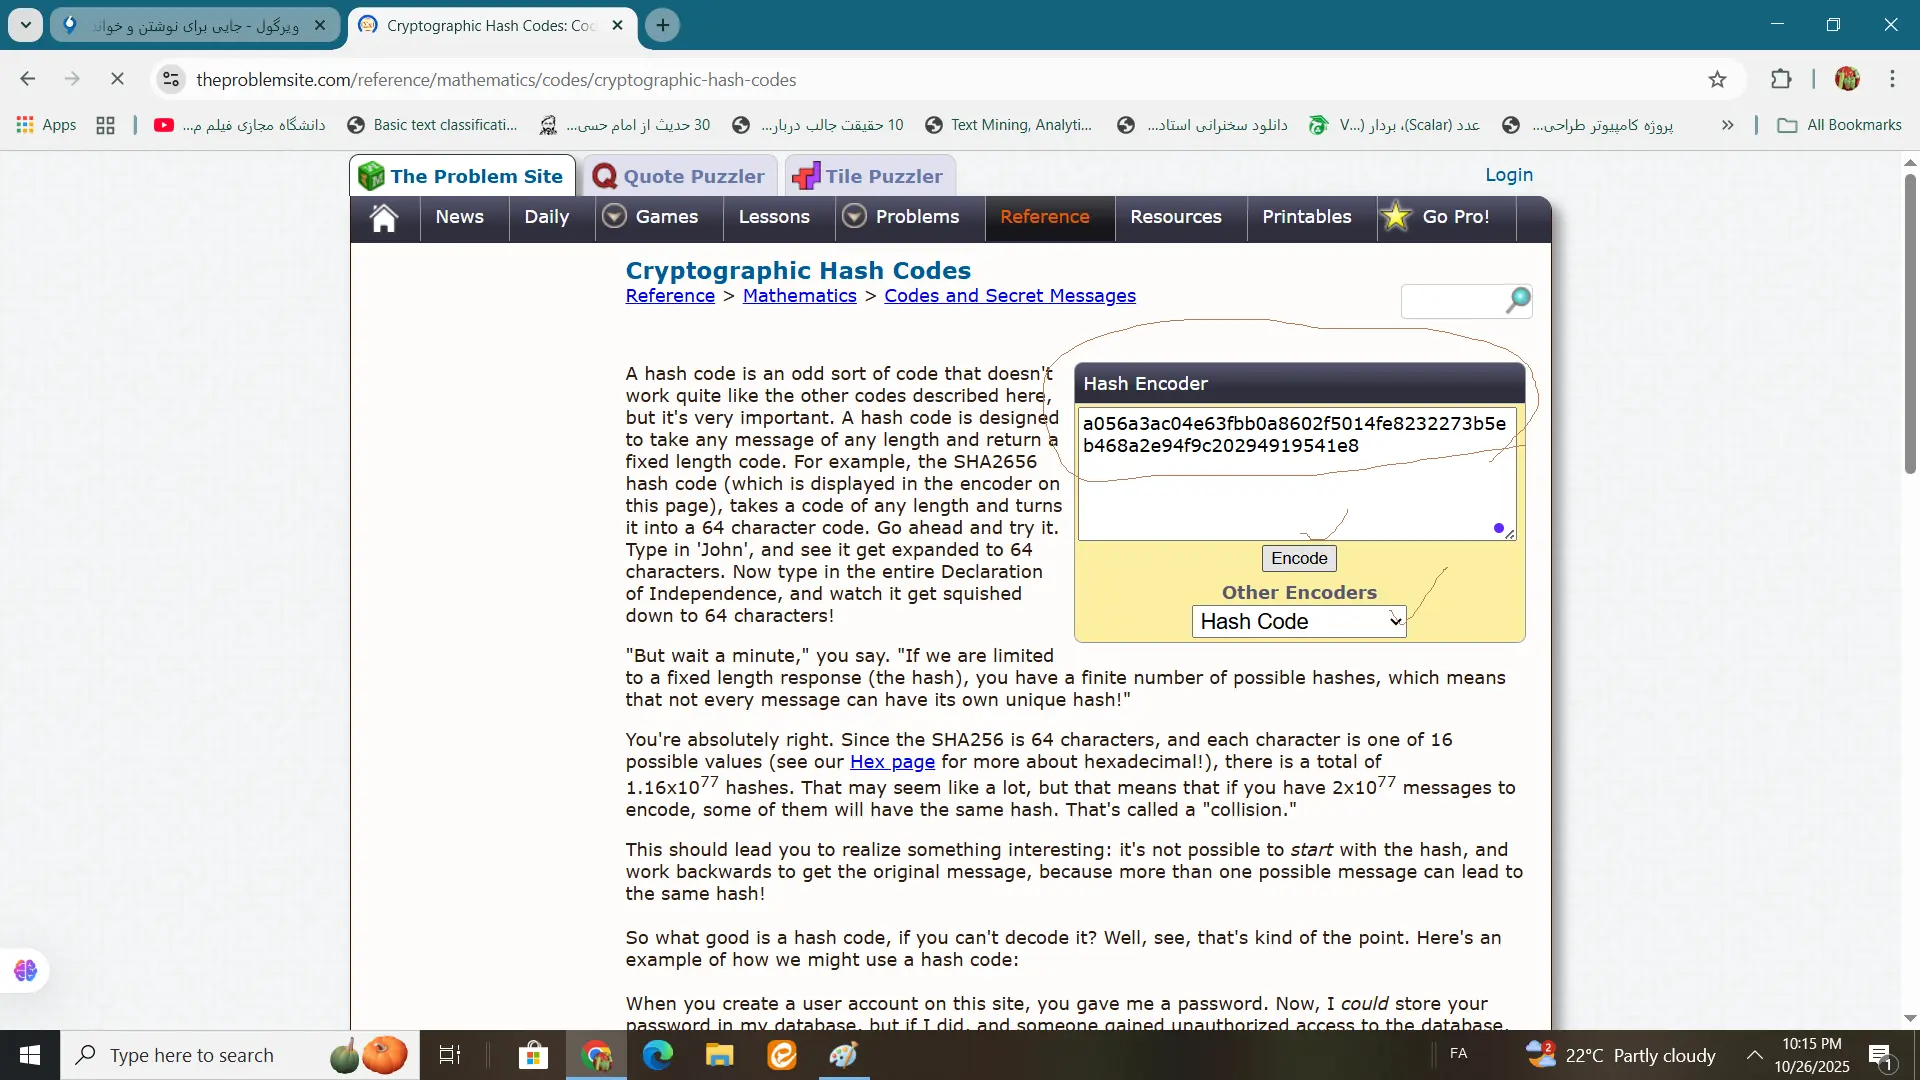Viewport: 1920px width, 1080px height.
Task: Open Microsoft Edge from taskbar
Action: [657, 1055]
